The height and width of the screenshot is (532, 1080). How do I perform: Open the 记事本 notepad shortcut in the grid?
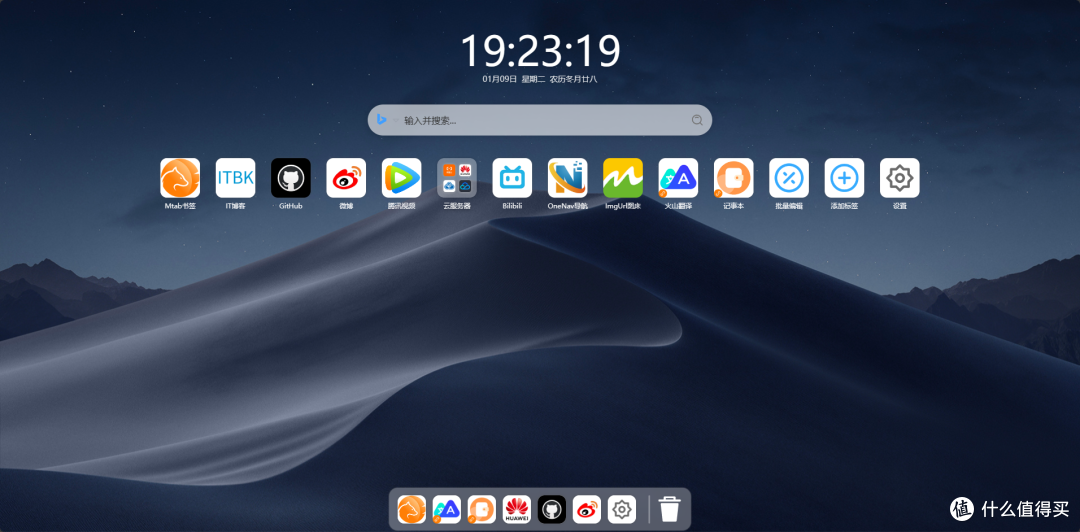pyautogui.click(x=734, y=178)
